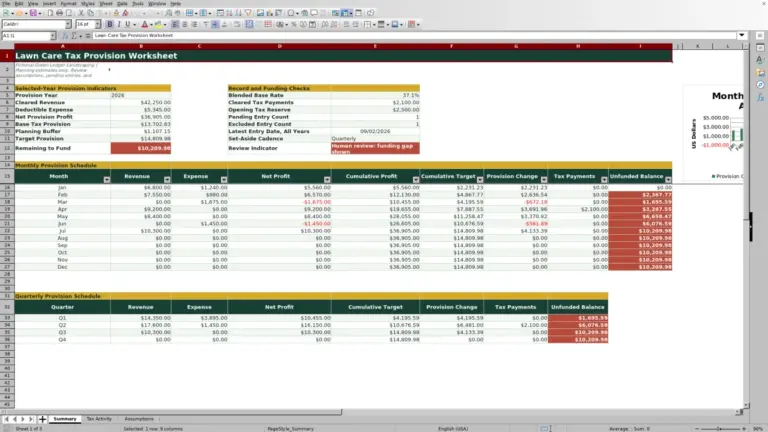Click the Insert Hyperlink icon
The width and height of the screenshot is (768, 432).
click(305, 13)
